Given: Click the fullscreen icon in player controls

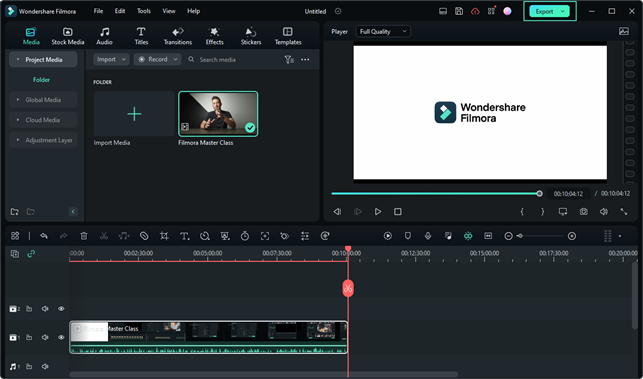Looking at the screenshot, I should click(624, 212).
